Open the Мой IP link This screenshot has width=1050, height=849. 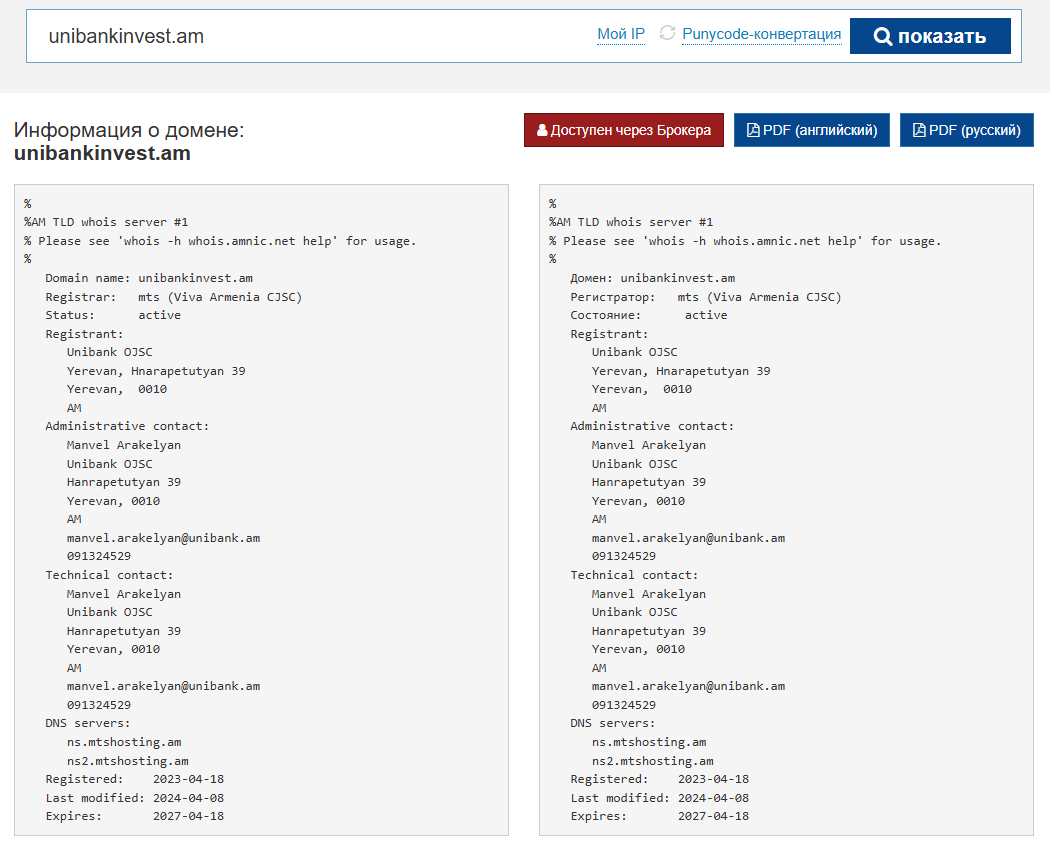(x=621, y=34)
